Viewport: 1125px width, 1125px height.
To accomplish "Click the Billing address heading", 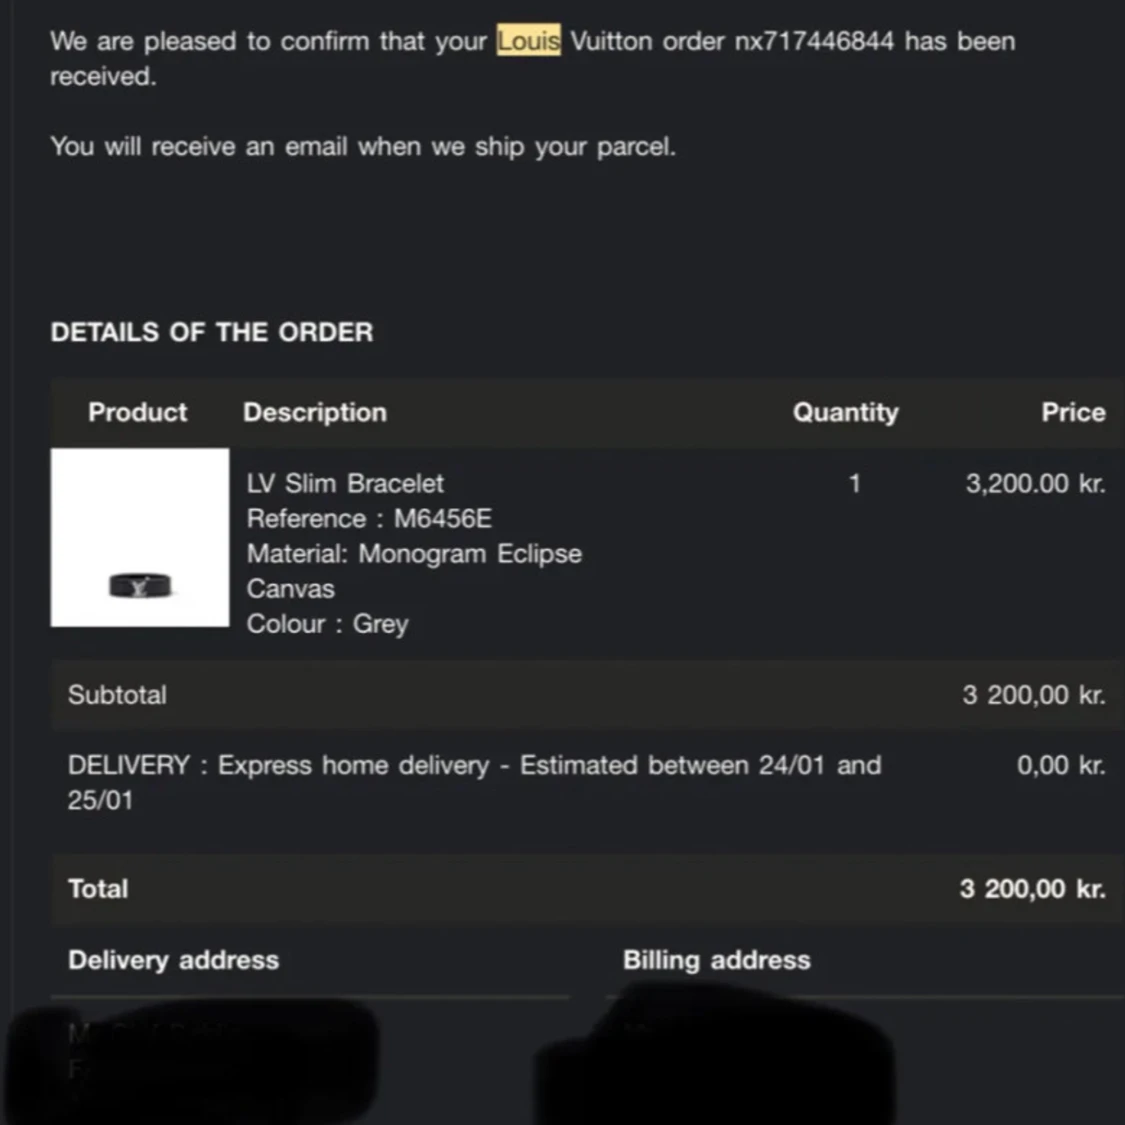I will [716, 960].
